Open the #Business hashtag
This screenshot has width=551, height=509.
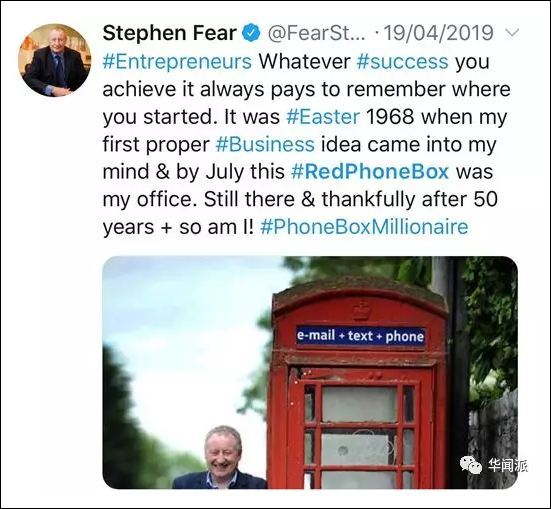click(x=265, y=144)
